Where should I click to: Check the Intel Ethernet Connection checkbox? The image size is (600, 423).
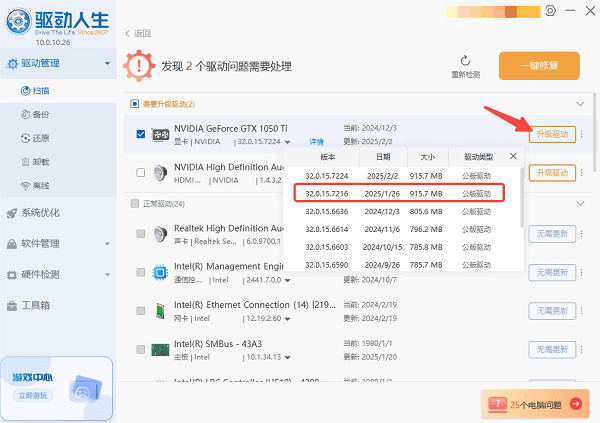click(140, 310)
